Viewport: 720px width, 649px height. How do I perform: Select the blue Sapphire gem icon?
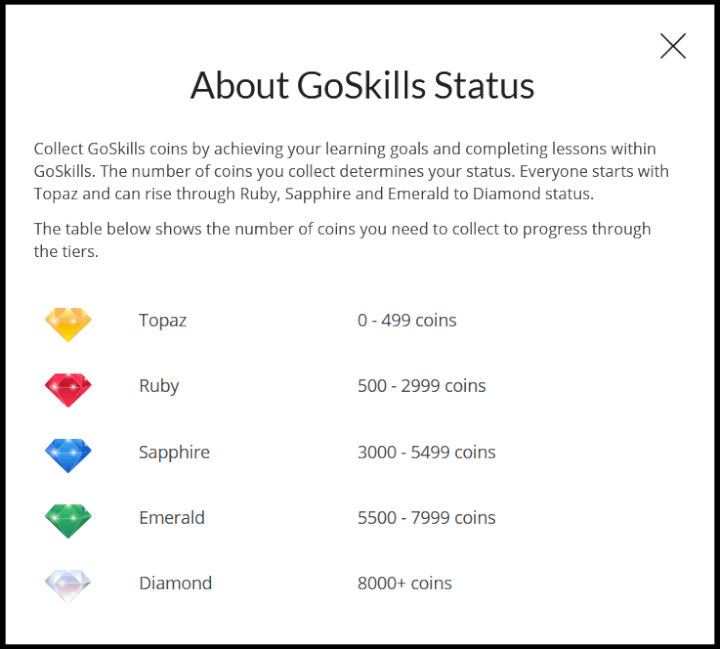click(x=68, y=454)
